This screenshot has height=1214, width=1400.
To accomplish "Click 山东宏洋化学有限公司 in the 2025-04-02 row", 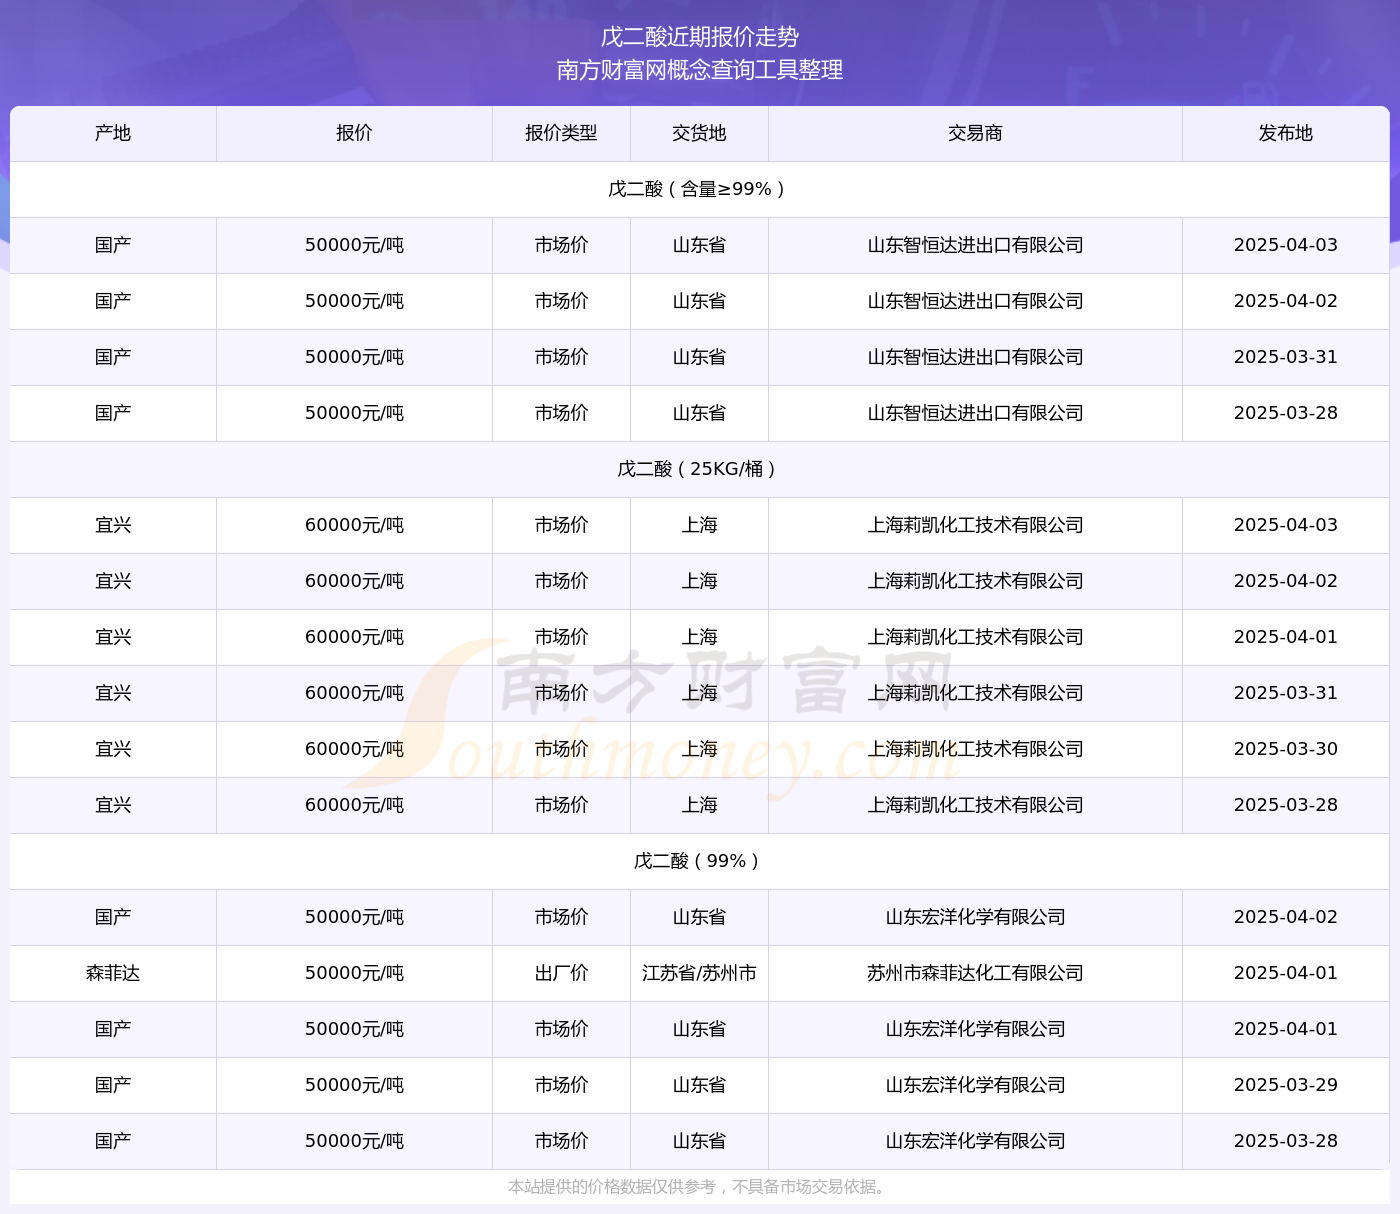I will coord(975,917).
